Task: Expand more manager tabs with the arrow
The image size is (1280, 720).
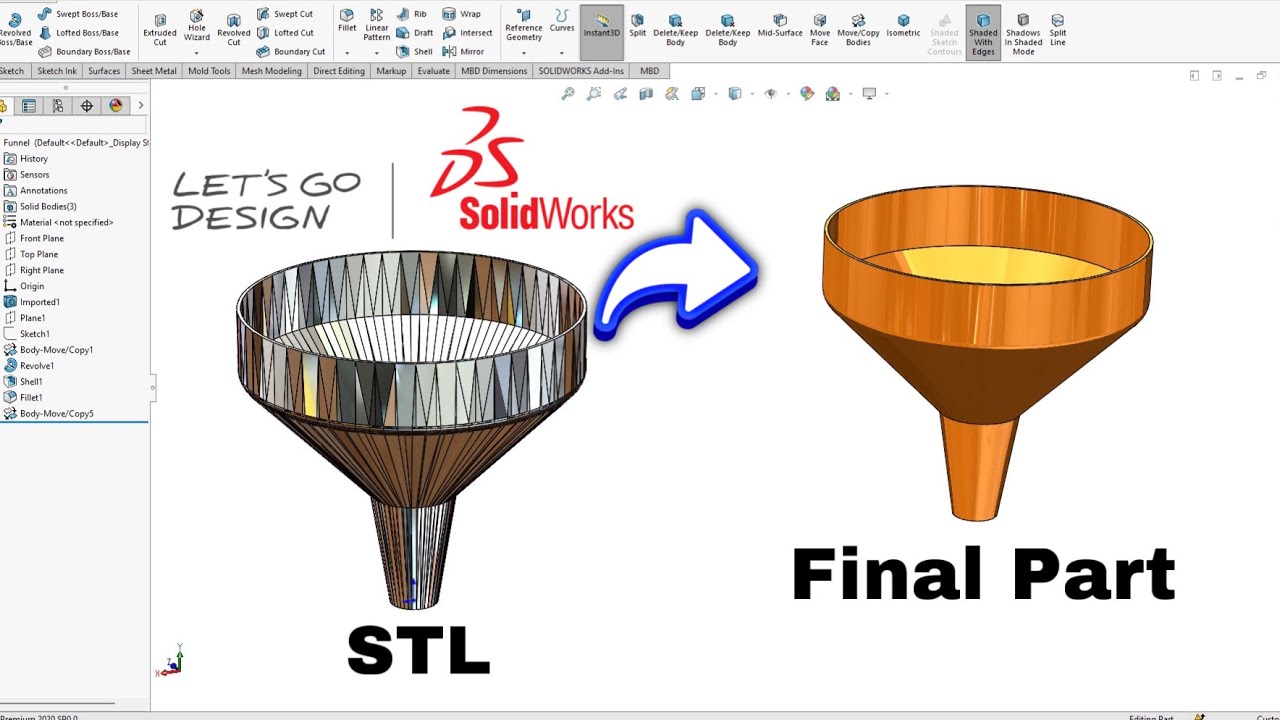Action: 140,105
